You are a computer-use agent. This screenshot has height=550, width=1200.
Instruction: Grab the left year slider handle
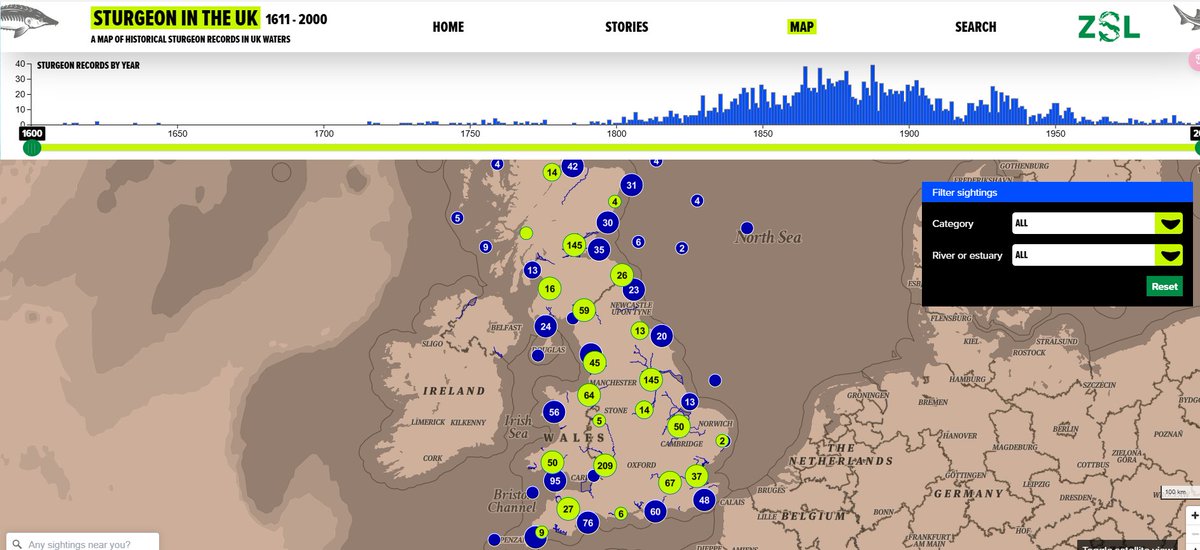32,148
